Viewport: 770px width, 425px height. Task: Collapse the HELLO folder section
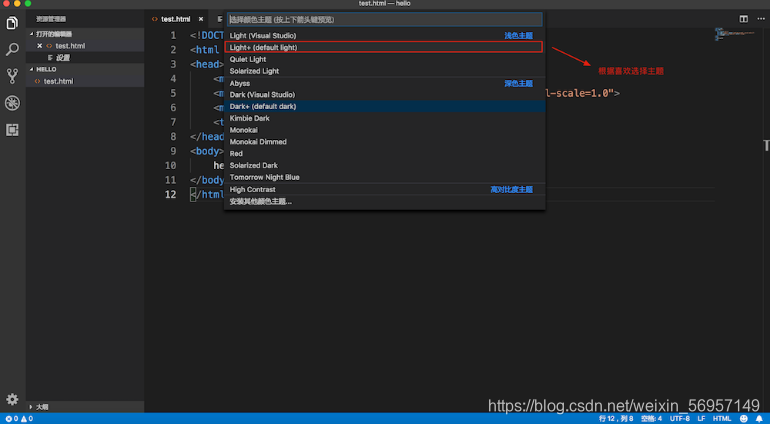[85, 69]
